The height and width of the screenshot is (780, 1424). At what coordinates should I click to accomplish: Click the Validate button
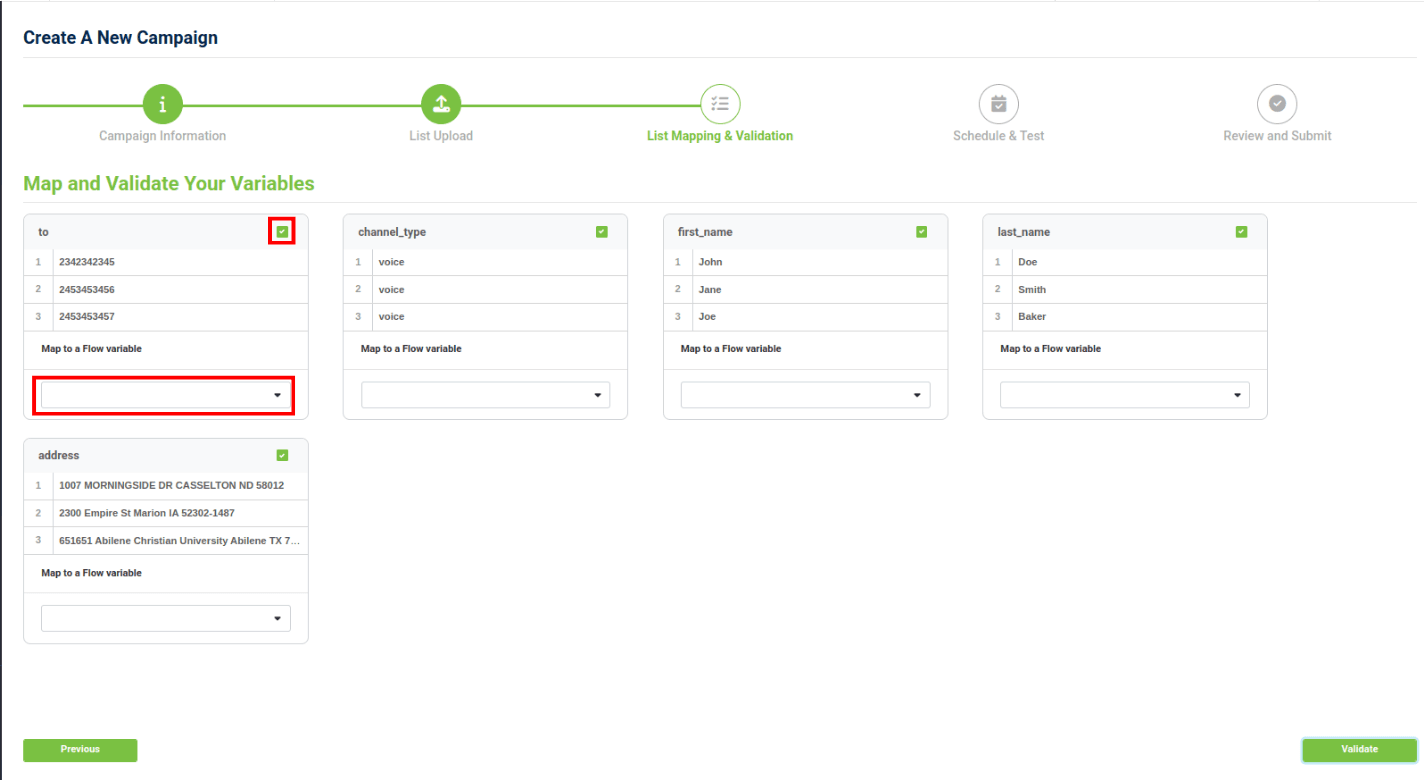1359,750
